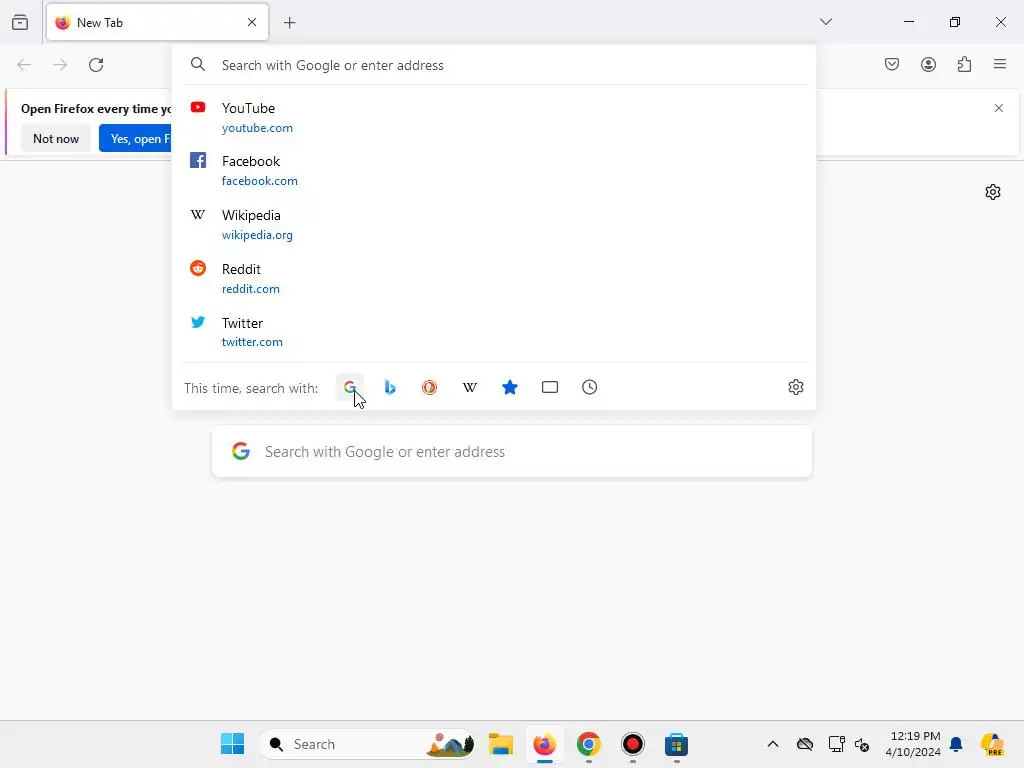The image size is (1024, 768).
Task: Expand the list all tabs chevron
Action: [825, 22]
